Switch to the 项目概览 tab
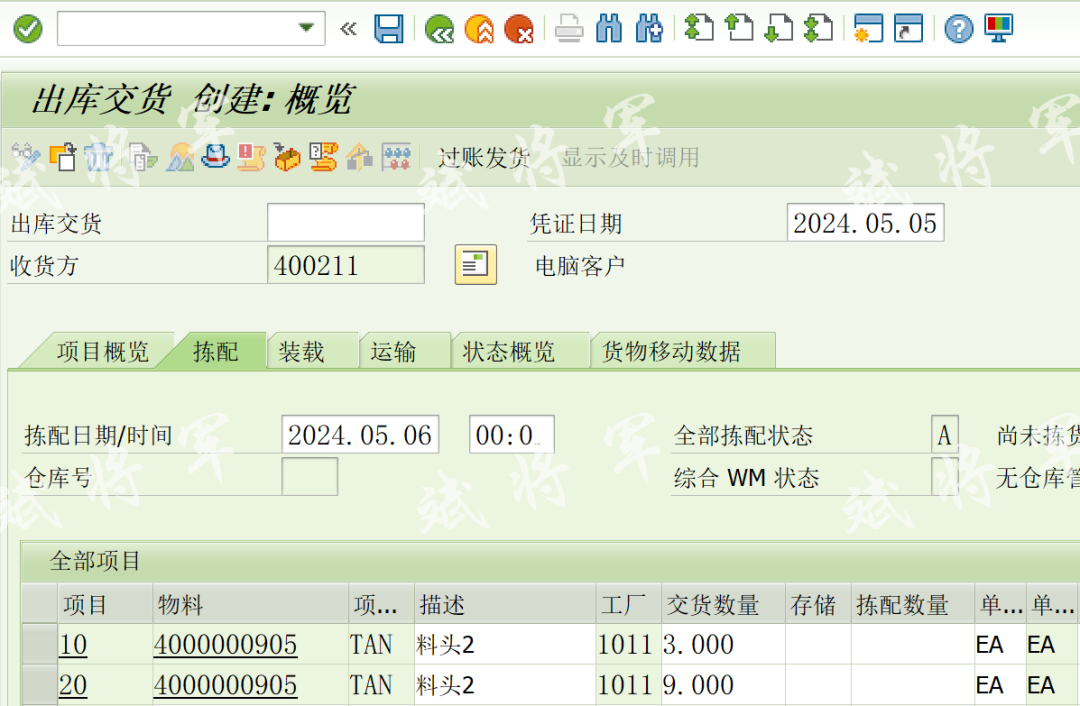 pyautogui.click(x=103, y=352)
